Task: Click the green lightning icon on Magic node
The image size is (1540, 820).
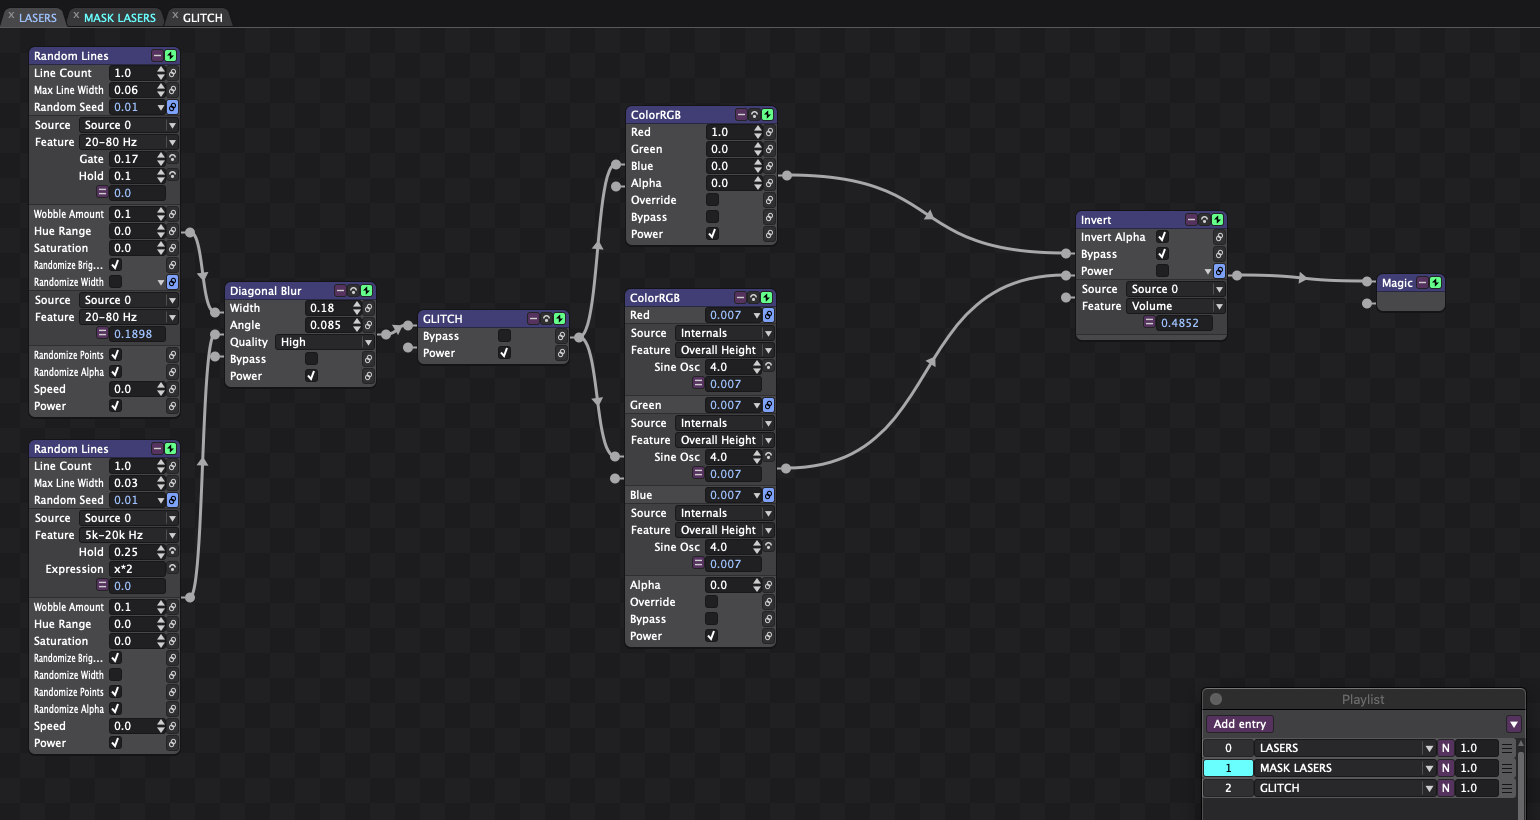Action: point(1435,283)
